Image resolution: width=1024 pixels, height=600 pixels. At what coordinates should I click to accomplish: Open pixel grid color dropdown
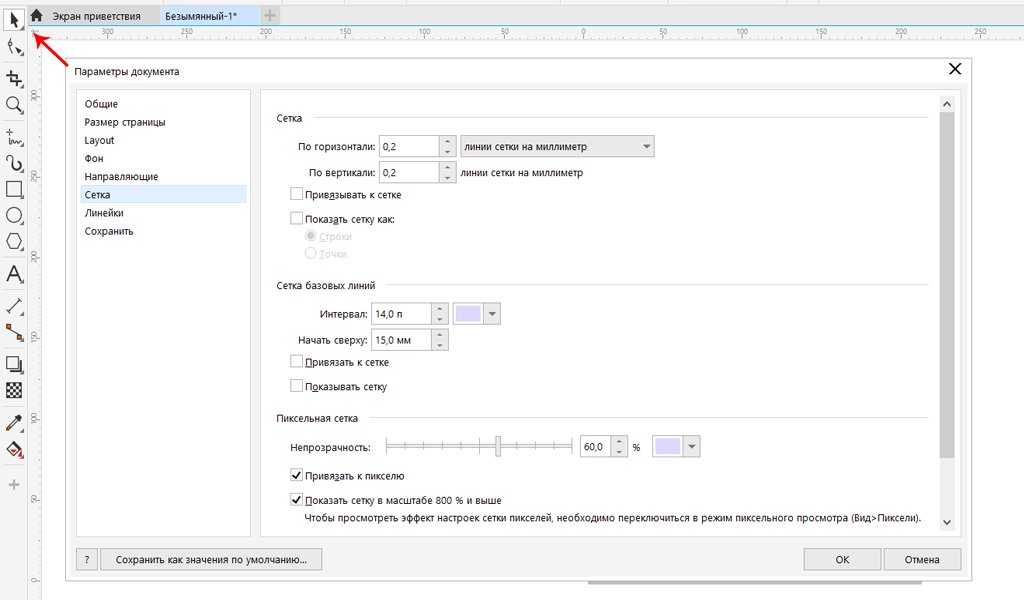(x=691, y=447)
